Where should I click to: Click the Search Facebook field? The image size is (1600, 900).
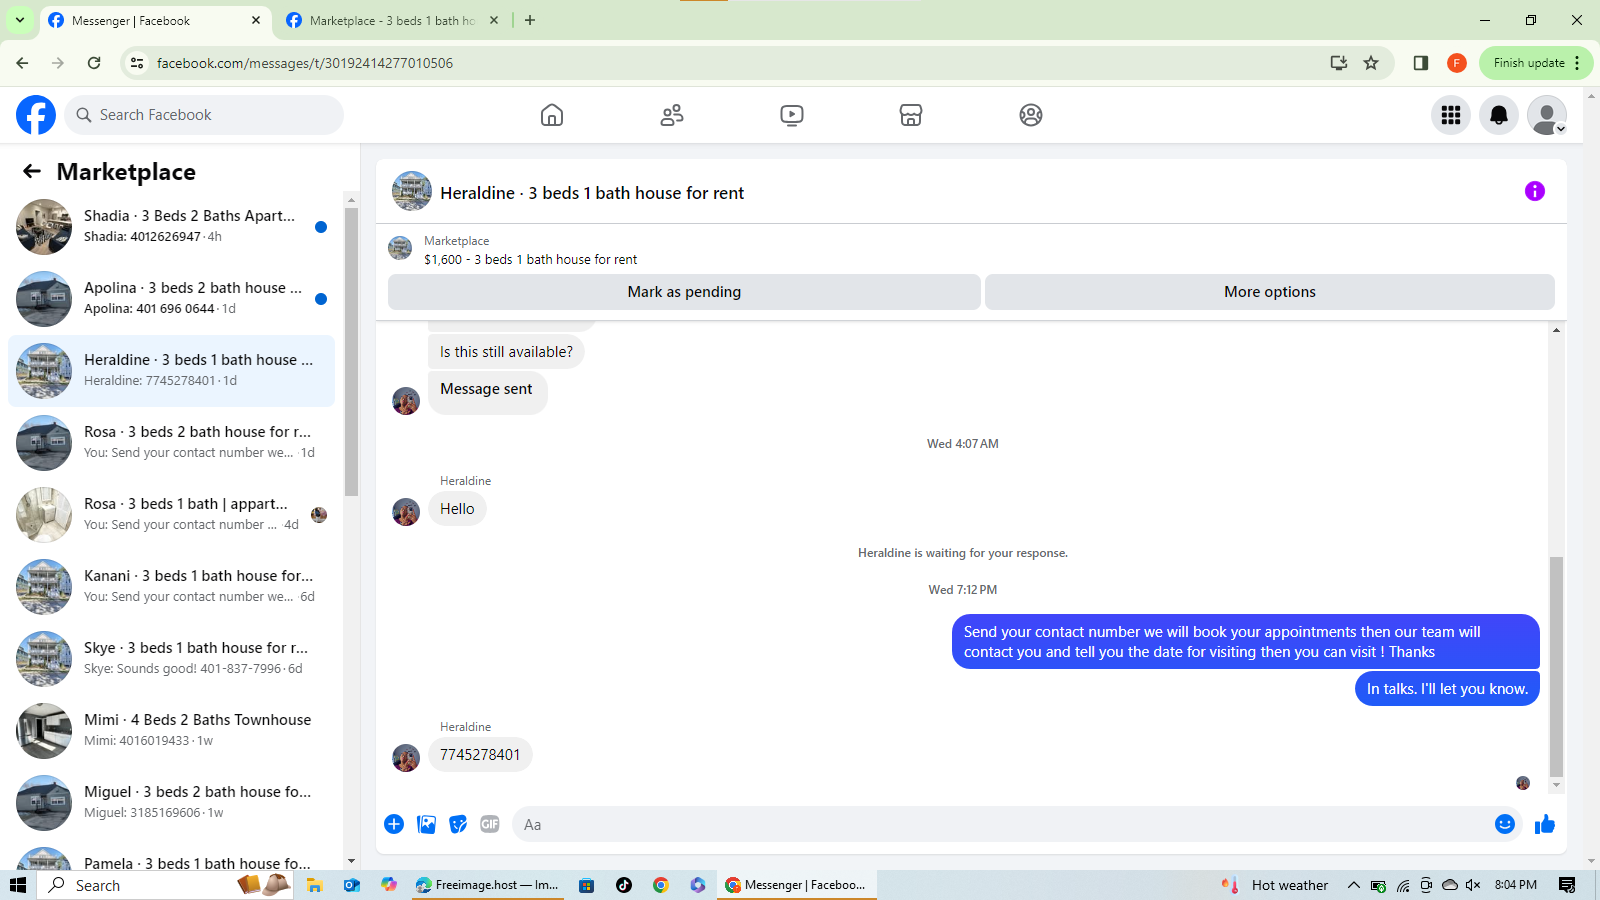(x=204, y=115)
